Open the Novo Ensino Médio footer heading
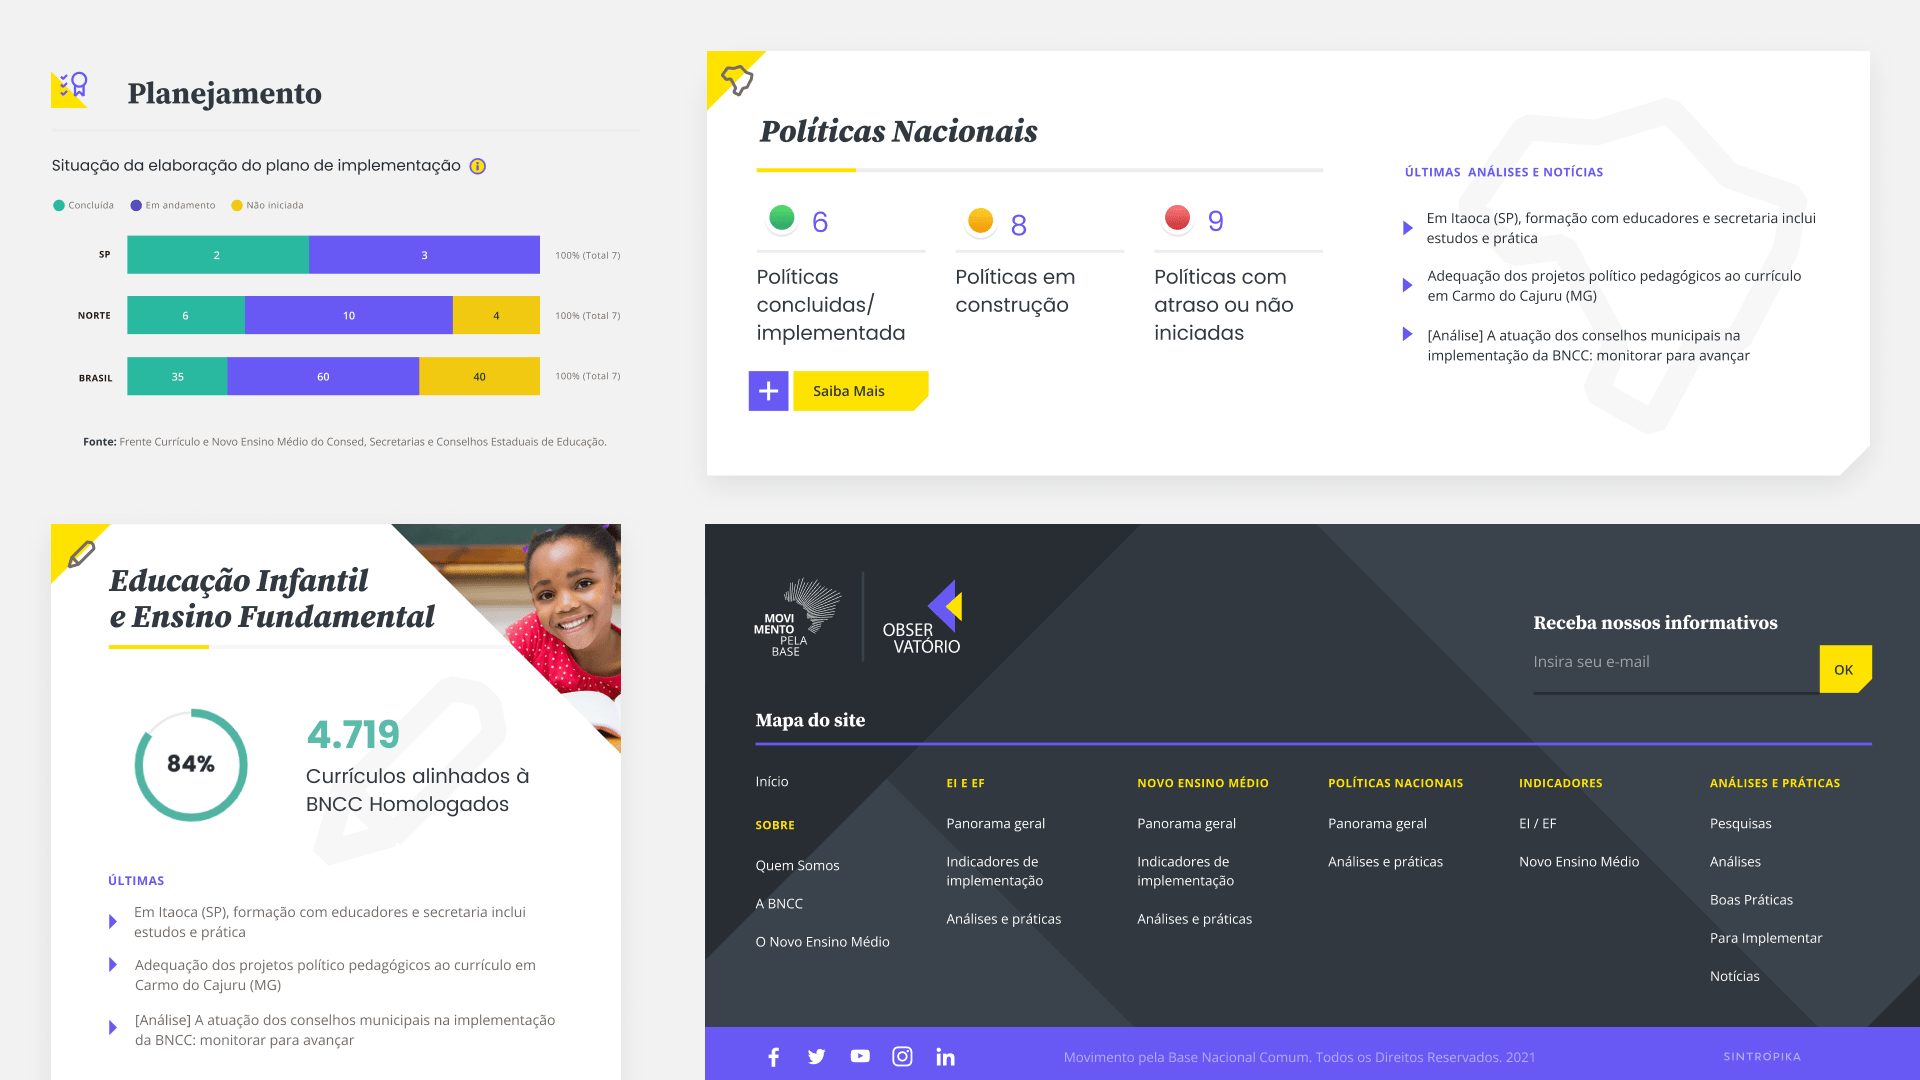Screen dimensions: 1920x1080 click(1202, 783)
